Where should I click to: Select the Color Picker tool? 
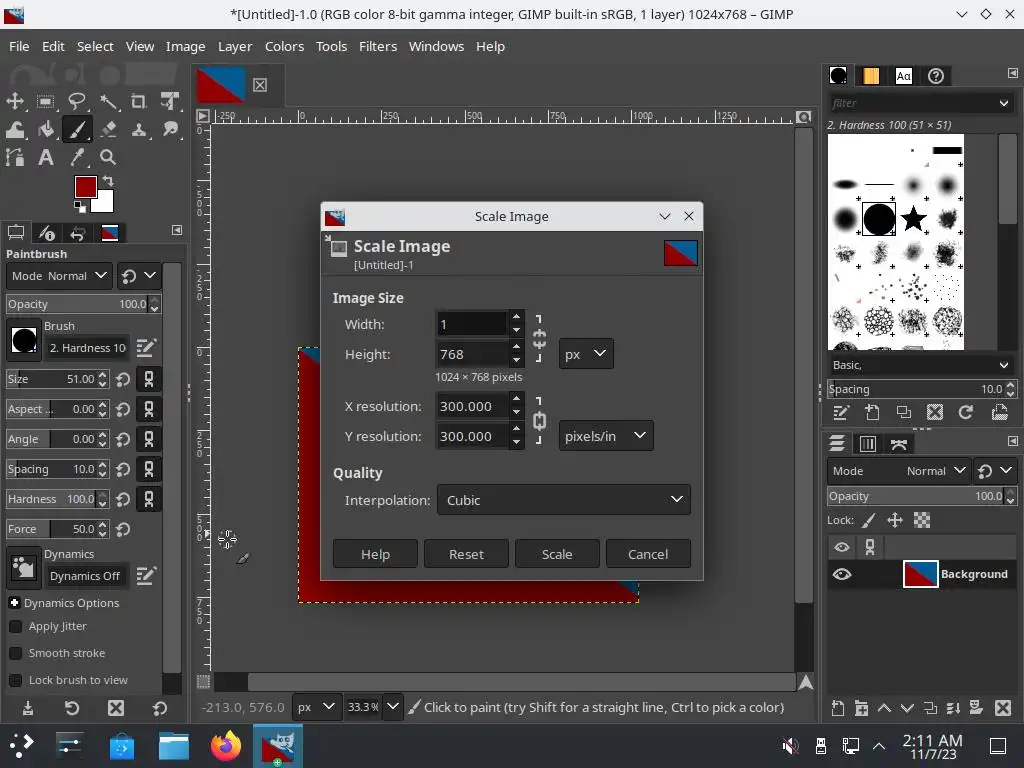(x=76, y=157)
